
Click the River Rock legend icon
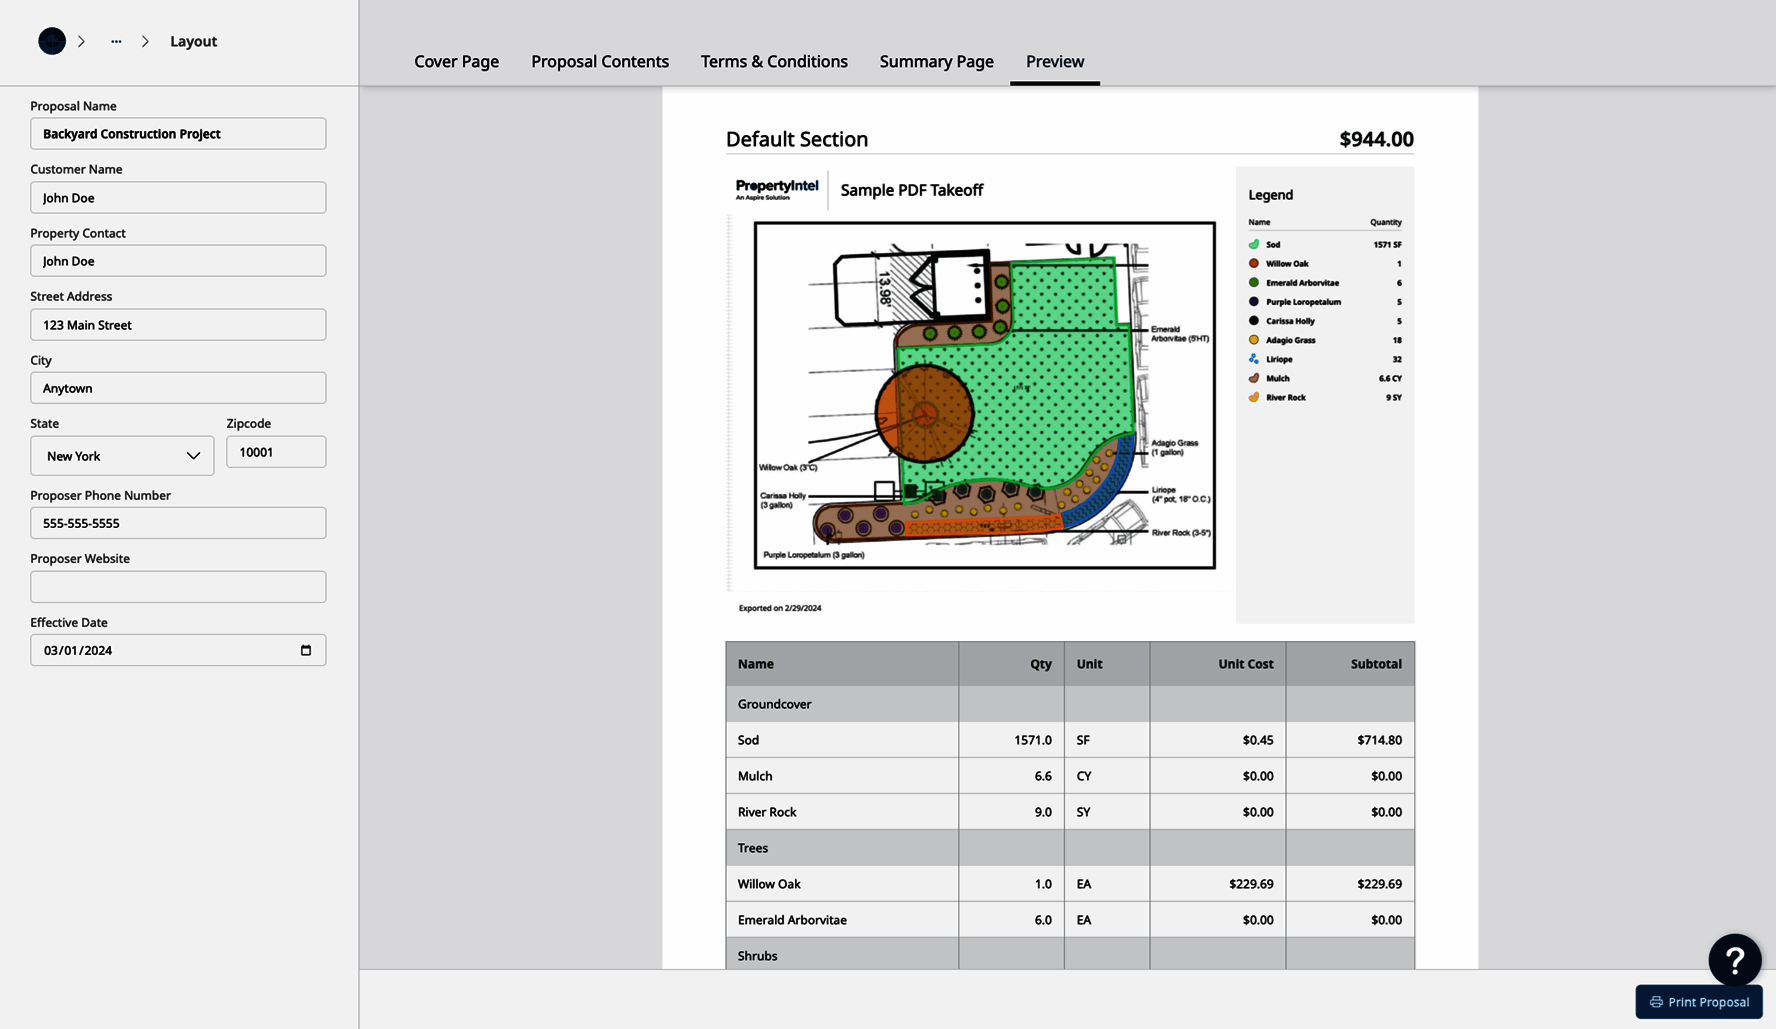coord(1254,397)
